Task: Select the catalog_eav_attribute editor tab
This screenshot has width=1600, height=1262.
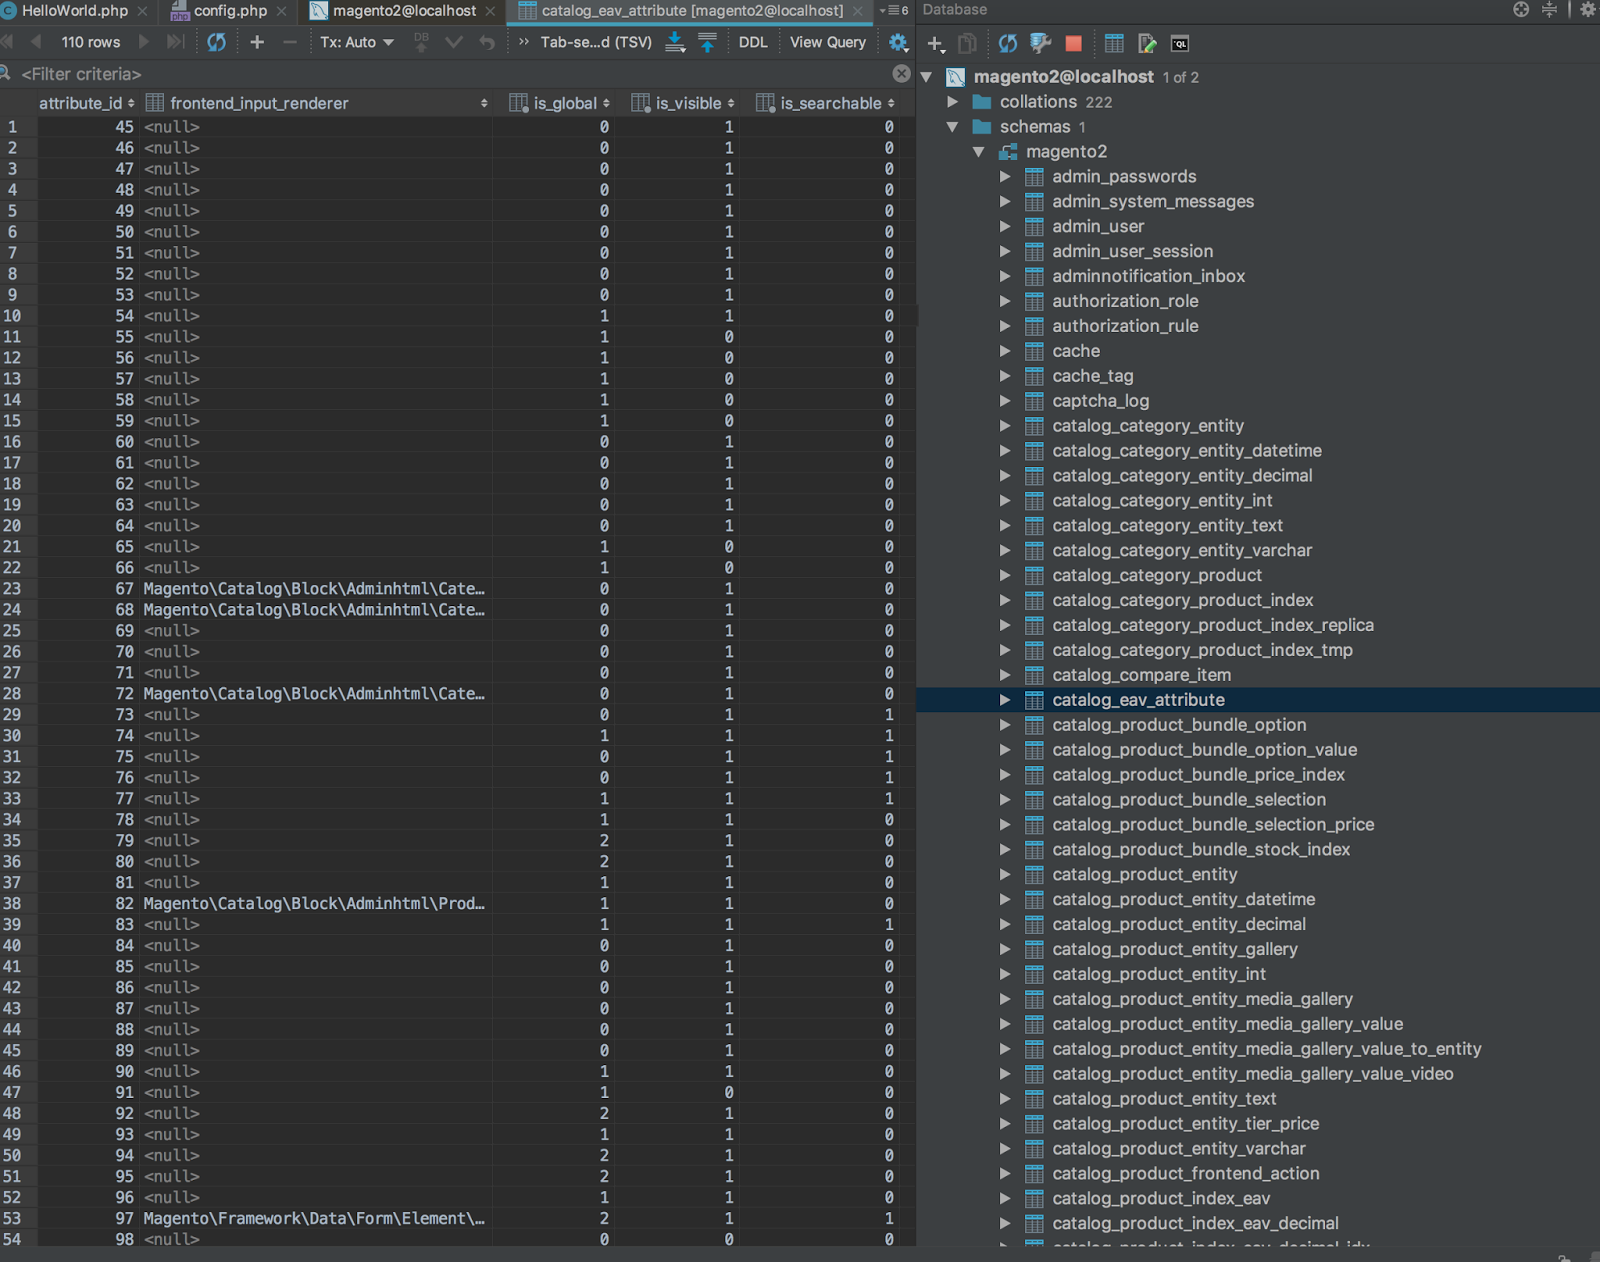Action: [692, 11]
